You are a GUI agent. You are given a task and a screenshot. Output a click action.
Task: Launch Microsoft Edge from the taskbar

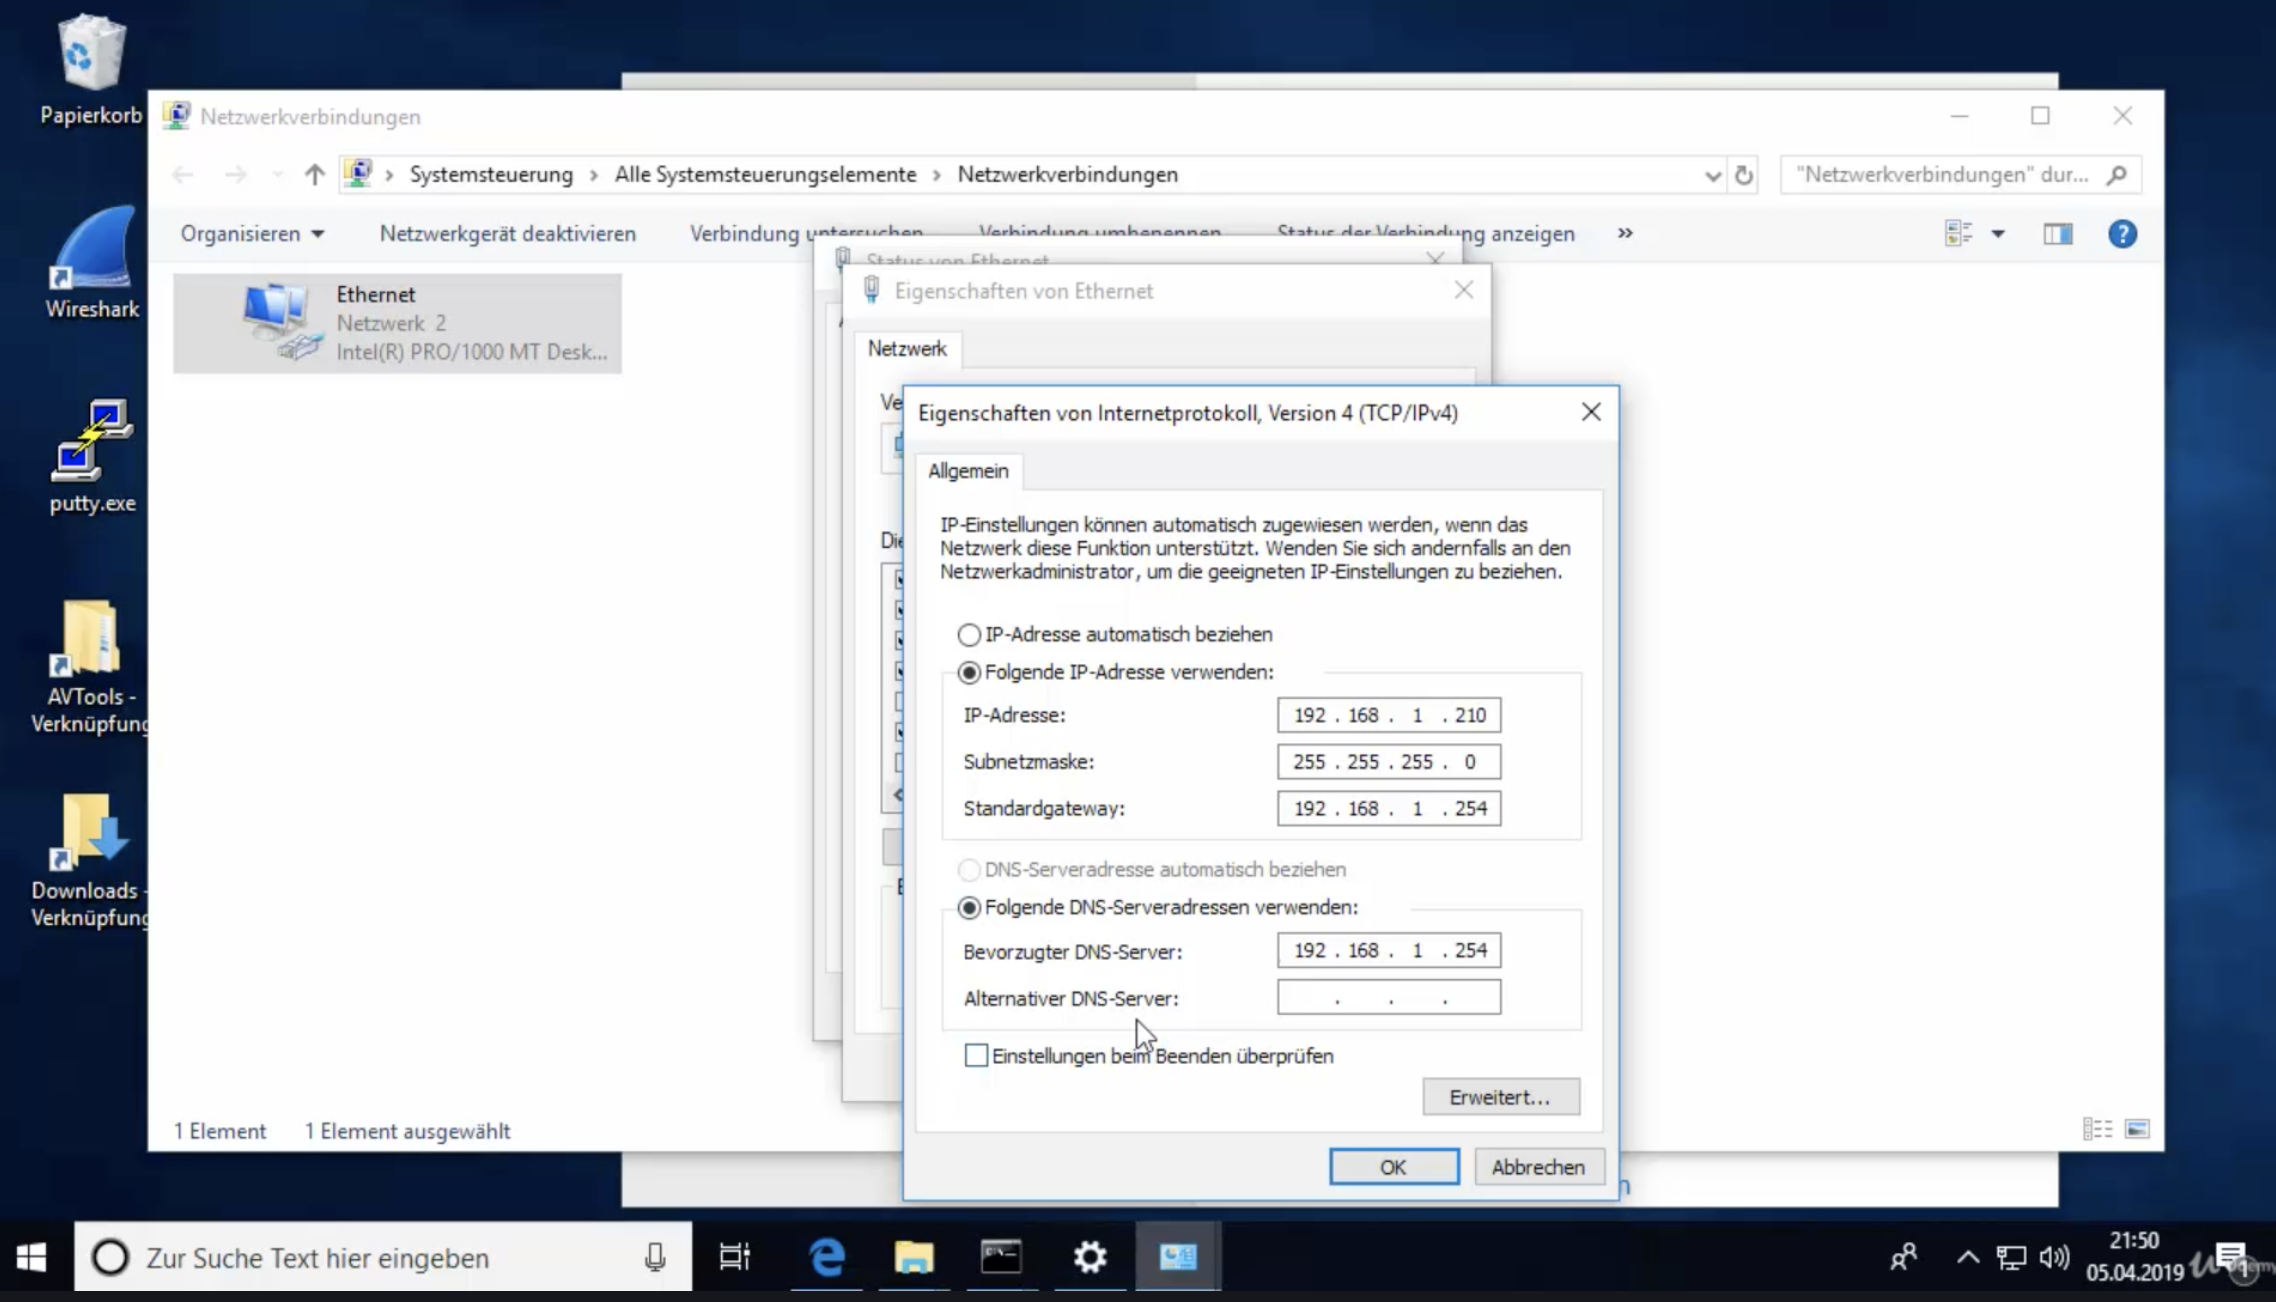[x=827, y=1257]
